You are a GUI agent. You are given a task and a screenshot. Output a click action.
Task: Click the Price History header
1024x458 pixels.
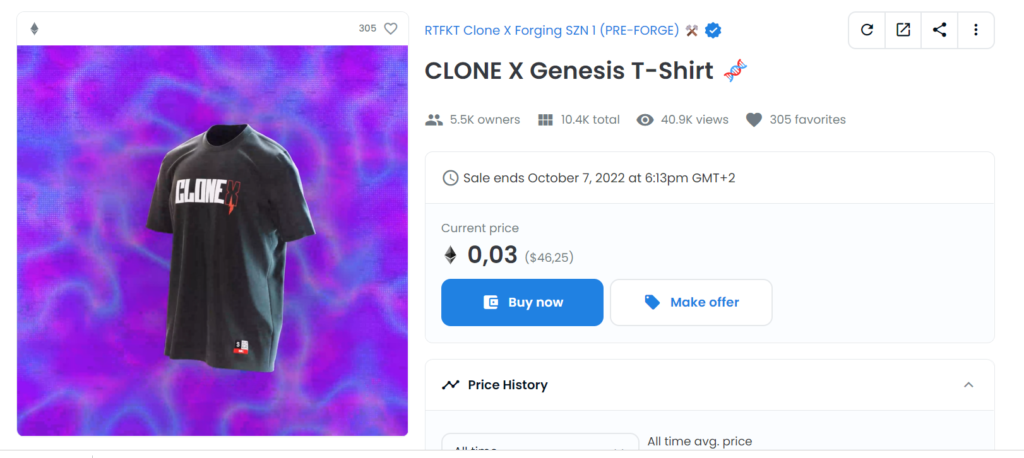[x=507, y=385]
